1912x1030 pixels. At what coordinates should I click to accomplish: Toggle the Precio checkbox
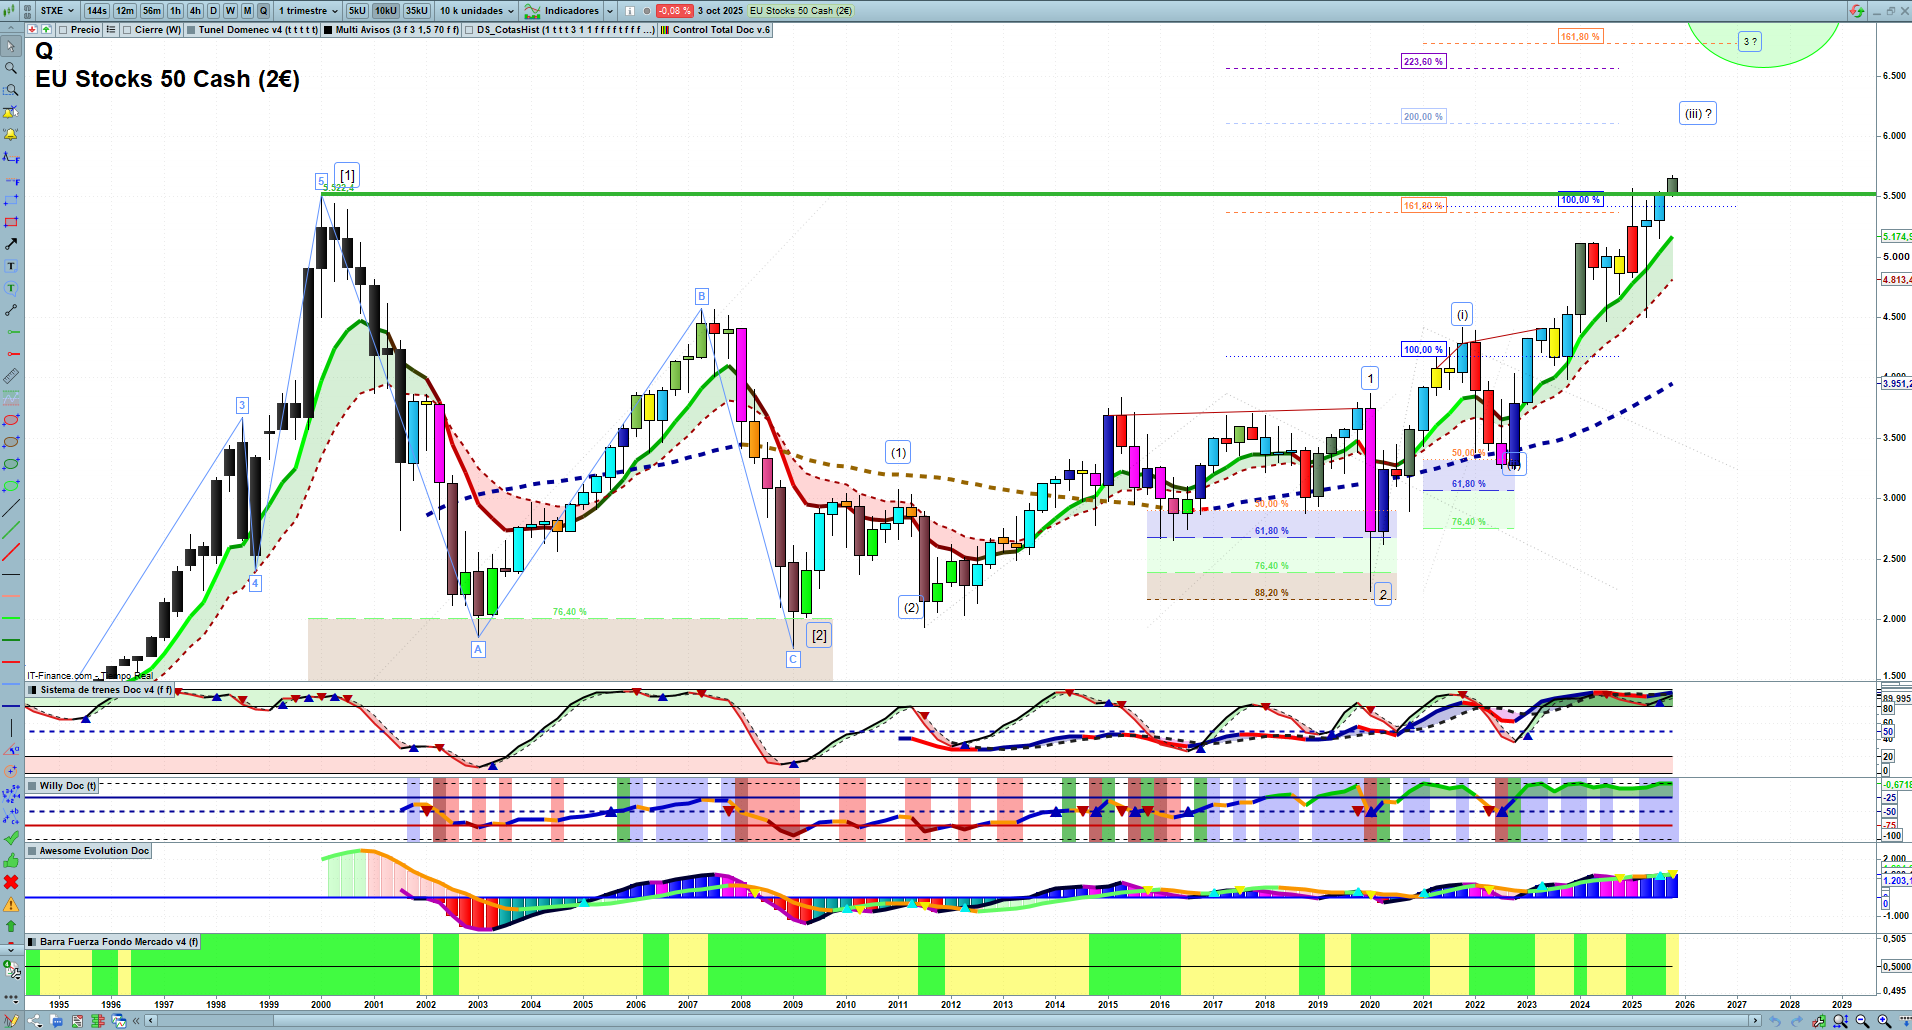tap(63, 30)
